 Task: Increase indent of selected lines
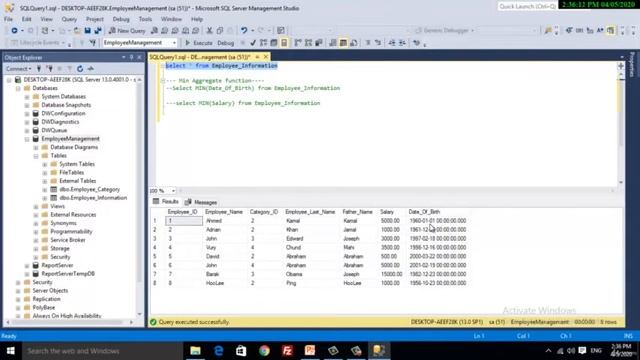pyautogui.click(x=402, y=43)
